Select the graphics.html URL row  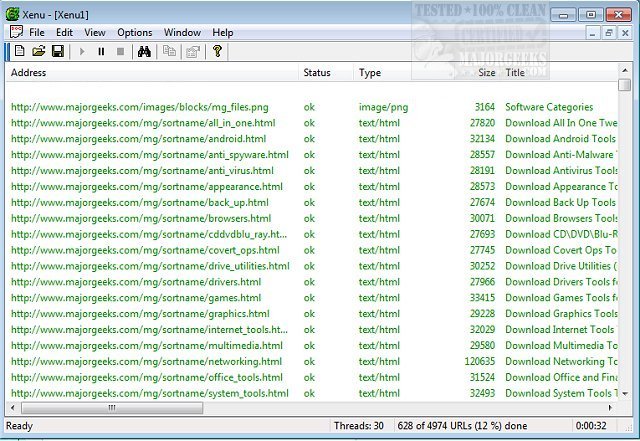coord(312,314)
